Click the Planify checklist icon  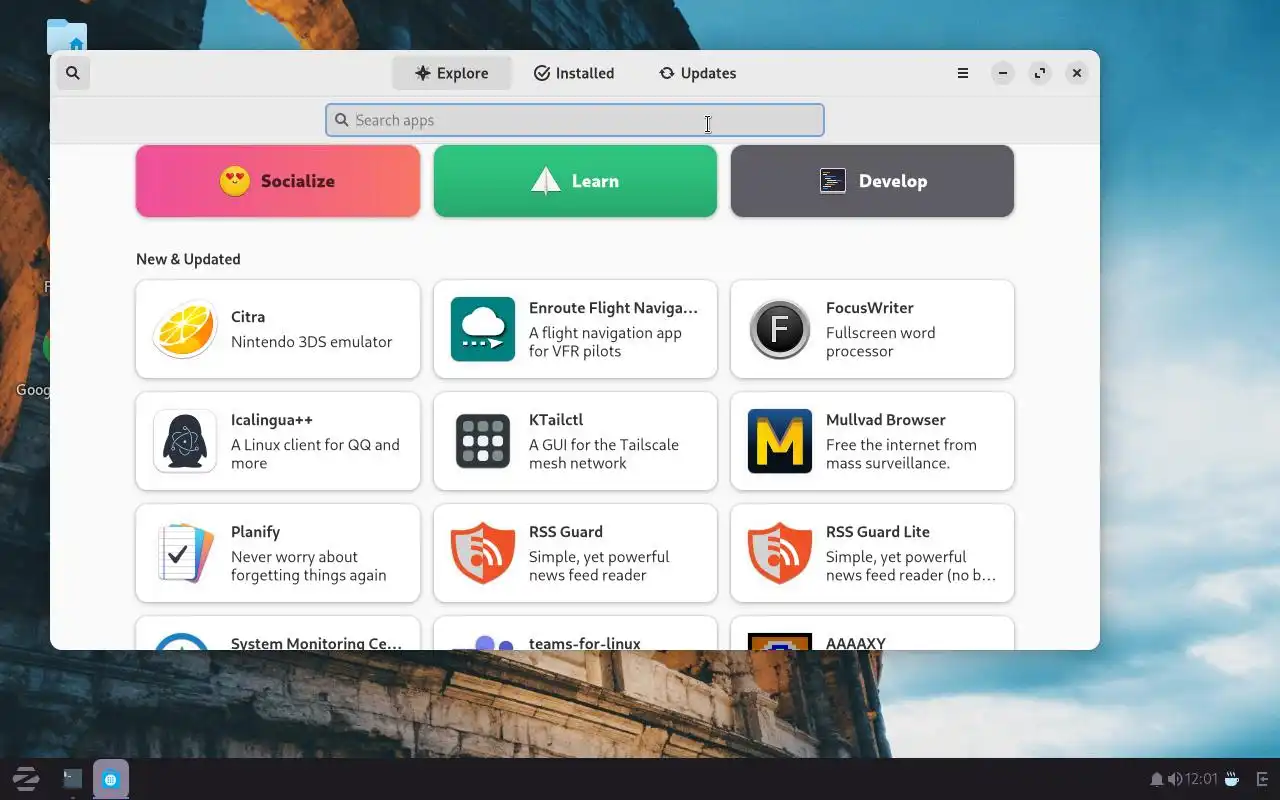point(185,553)
